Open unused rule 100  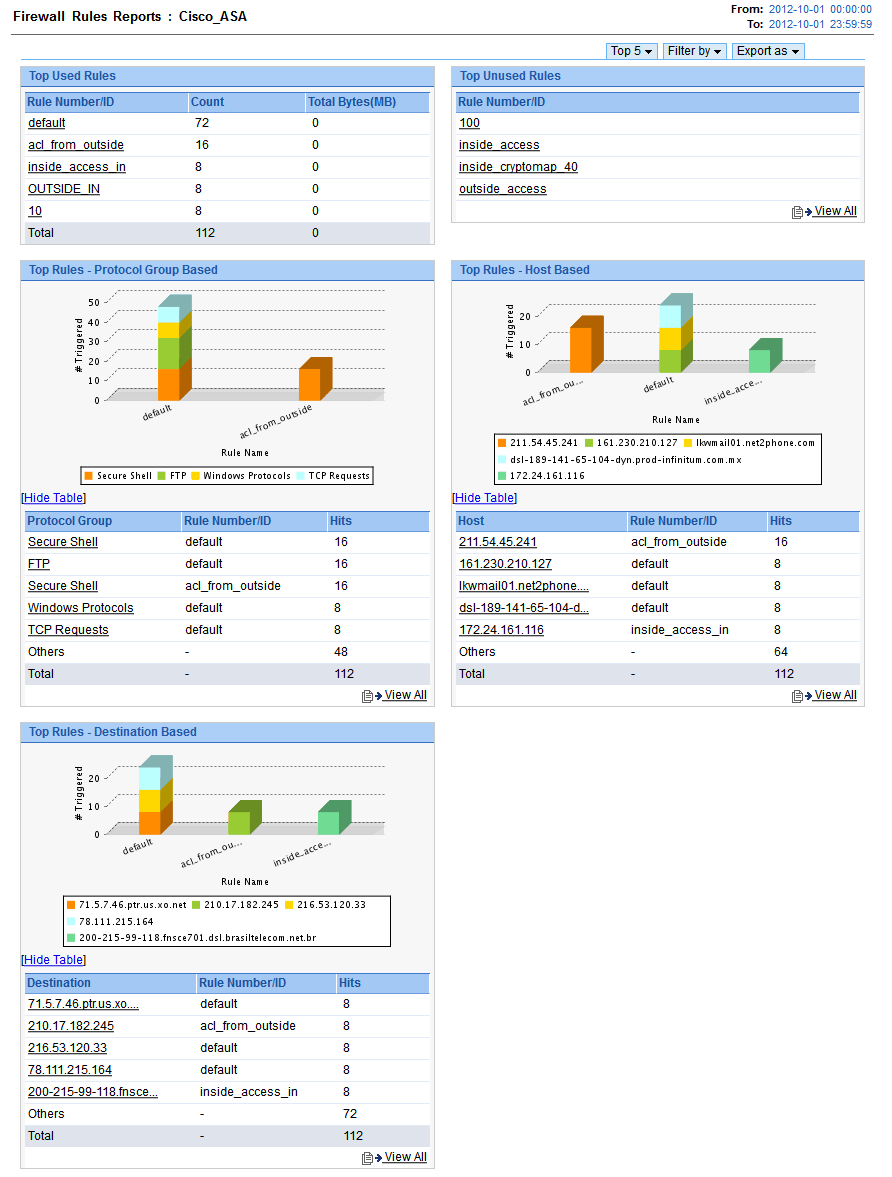(469, 123)
